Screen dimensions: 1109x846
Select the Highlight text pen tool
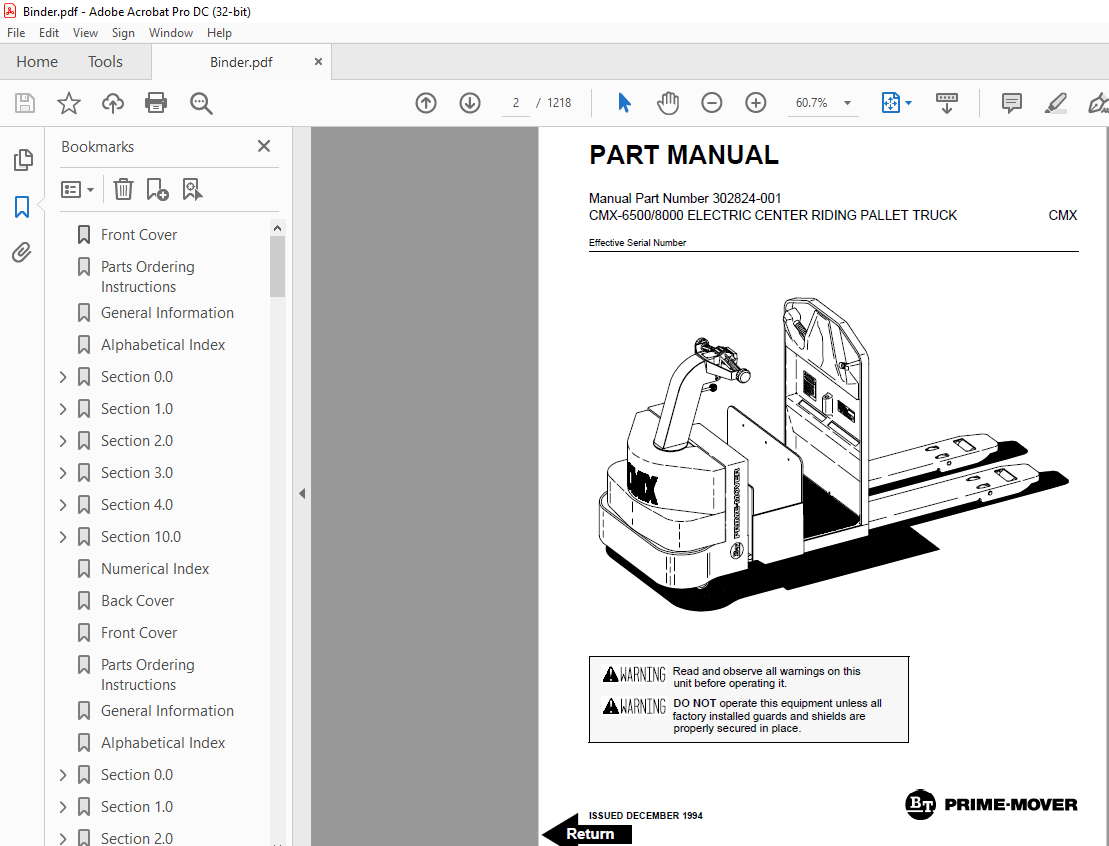[x=1055, y=103]
